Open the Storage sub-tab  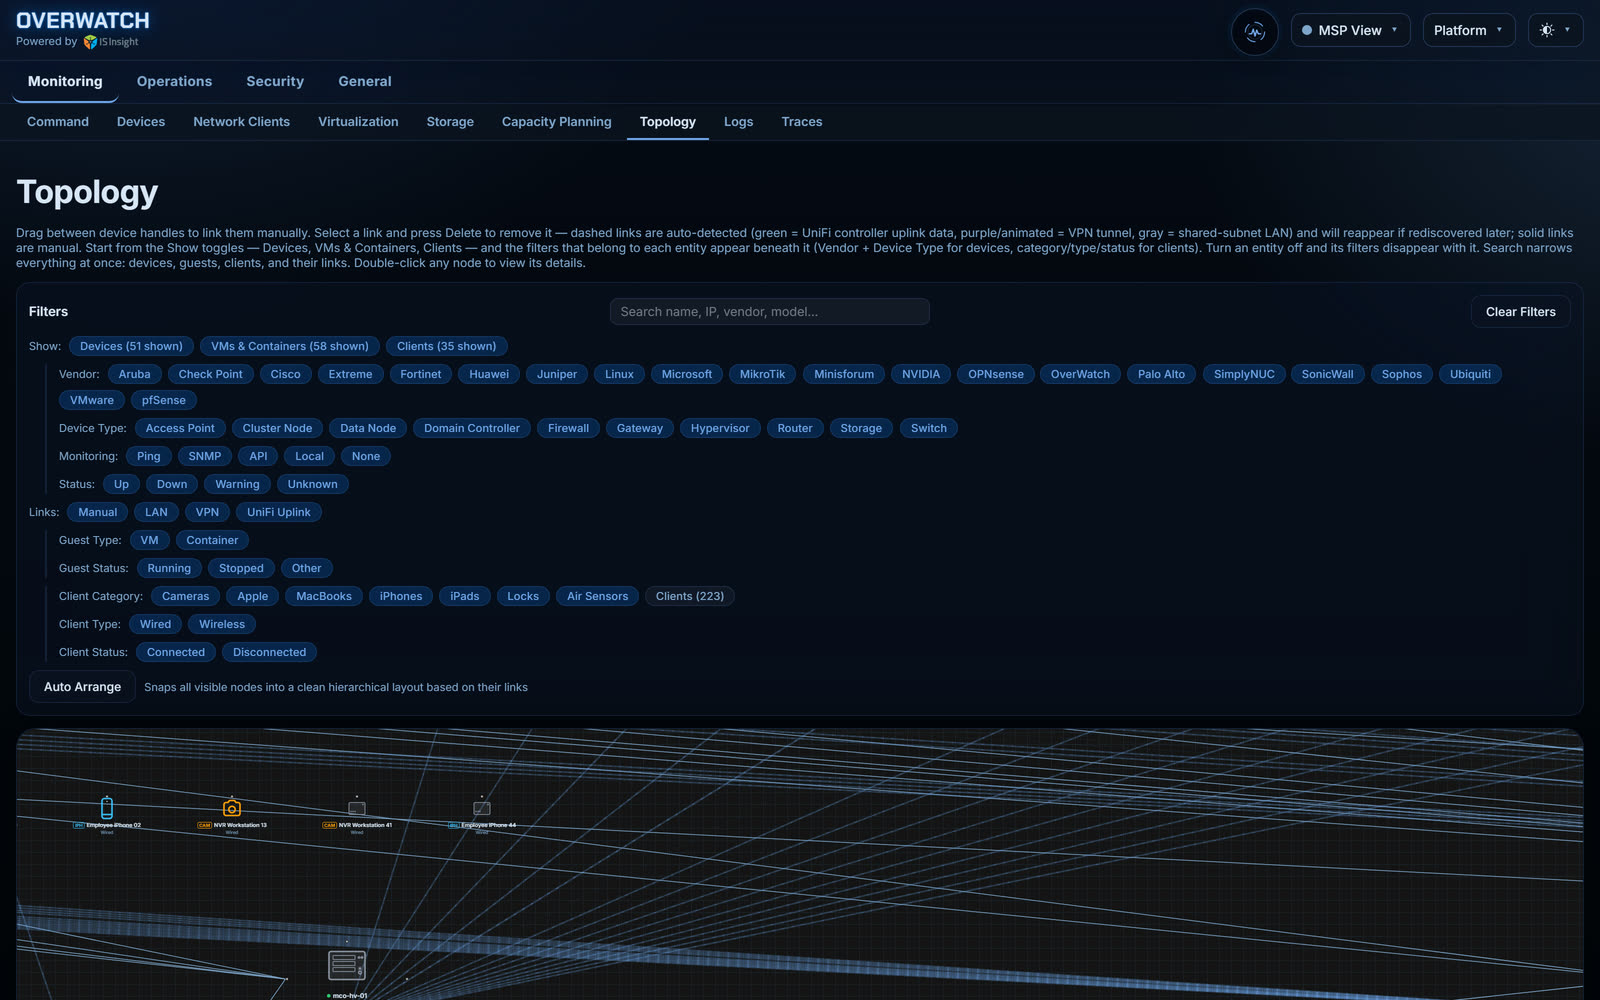(x=450, y=122)
